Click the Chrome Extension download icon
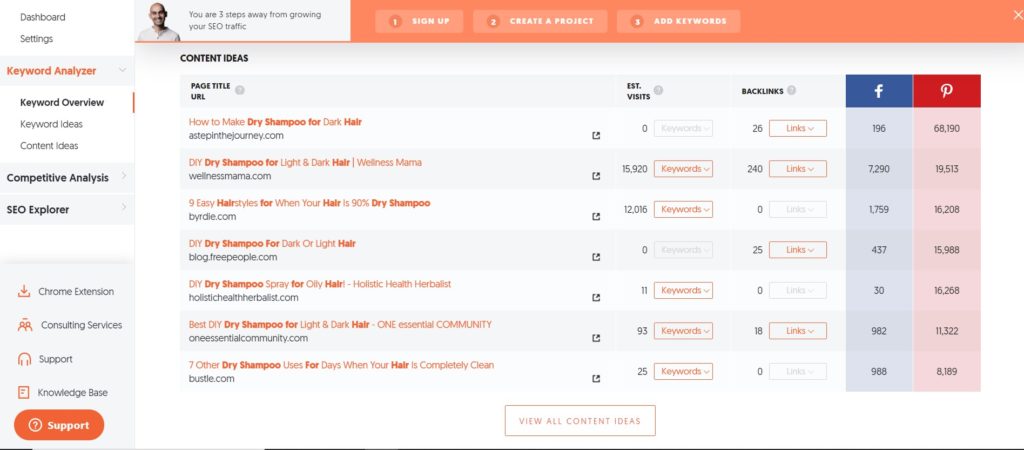The width and height of the screenshot is (1024, 450). tap(23, 292)
